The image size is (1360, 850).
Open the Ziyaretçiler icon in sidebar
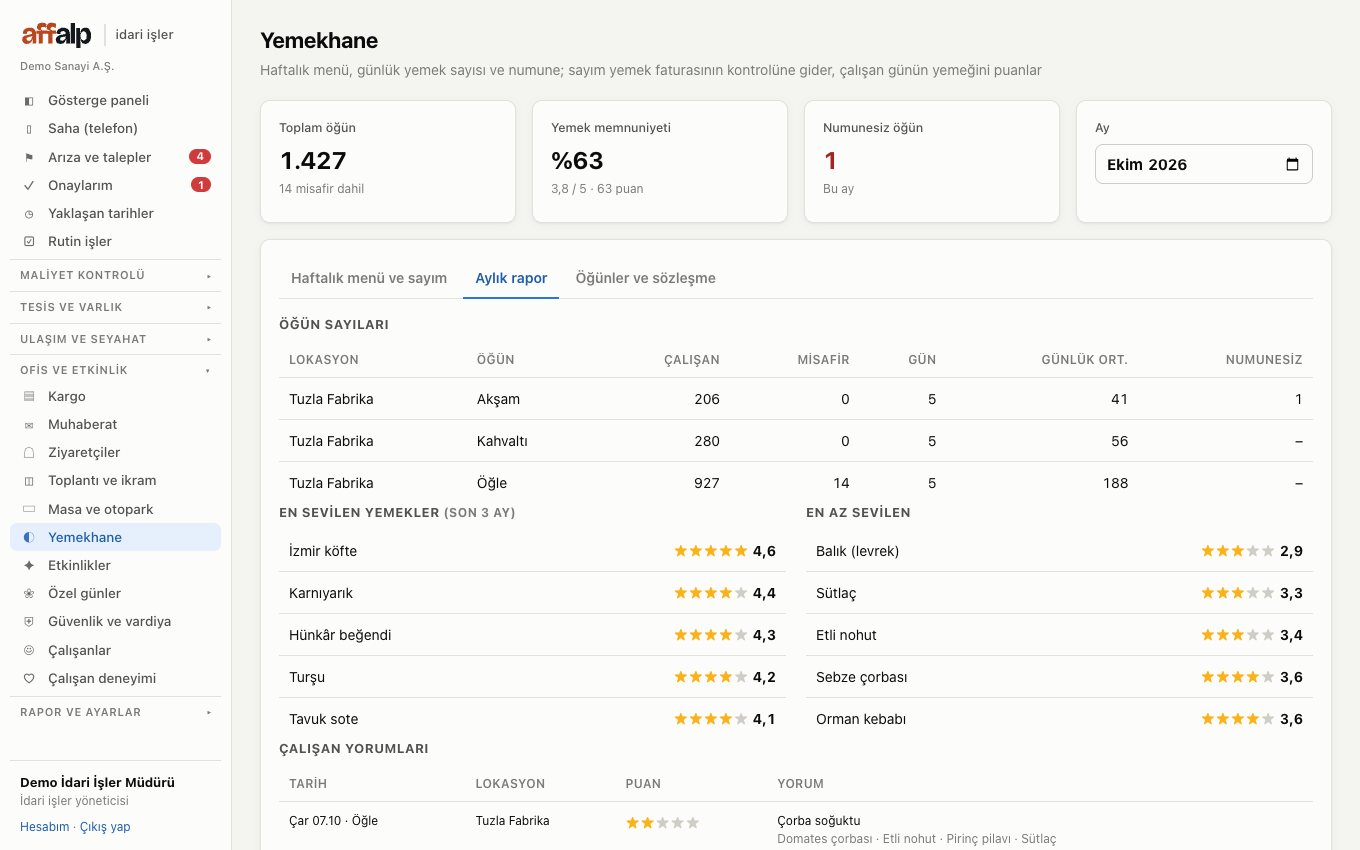(x=29, y=452)
